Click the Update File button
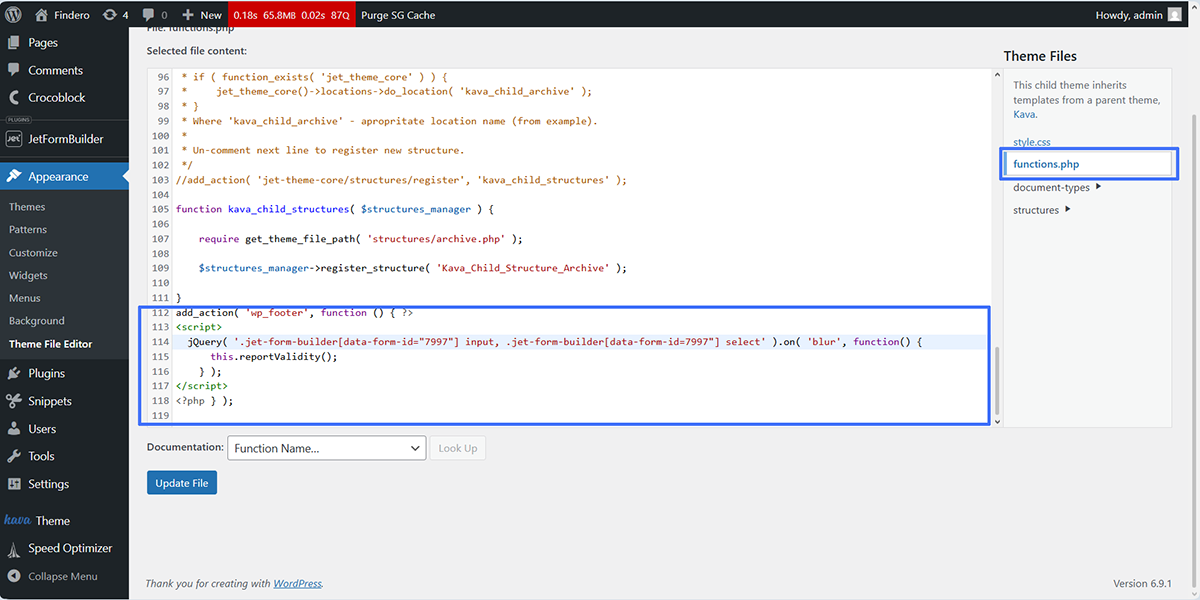1200x600 pixels. point(182,483)
